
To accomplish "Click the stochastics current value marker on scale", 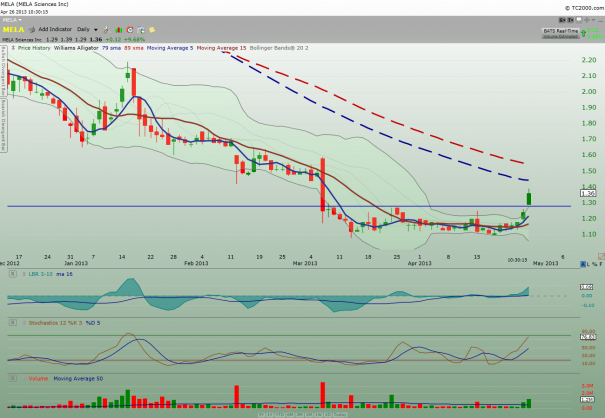I will pyautogui.click(x=588, y=337).
